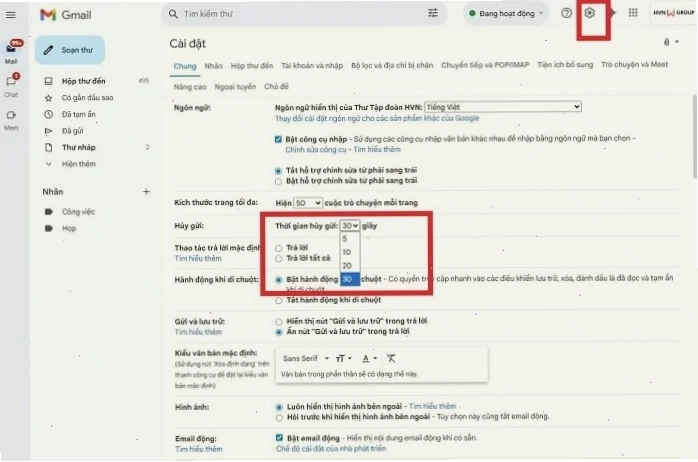Viewport: 698px width, 462px height.
Task: Toggle Bật email động checkbox
Action: click(279, 438)
